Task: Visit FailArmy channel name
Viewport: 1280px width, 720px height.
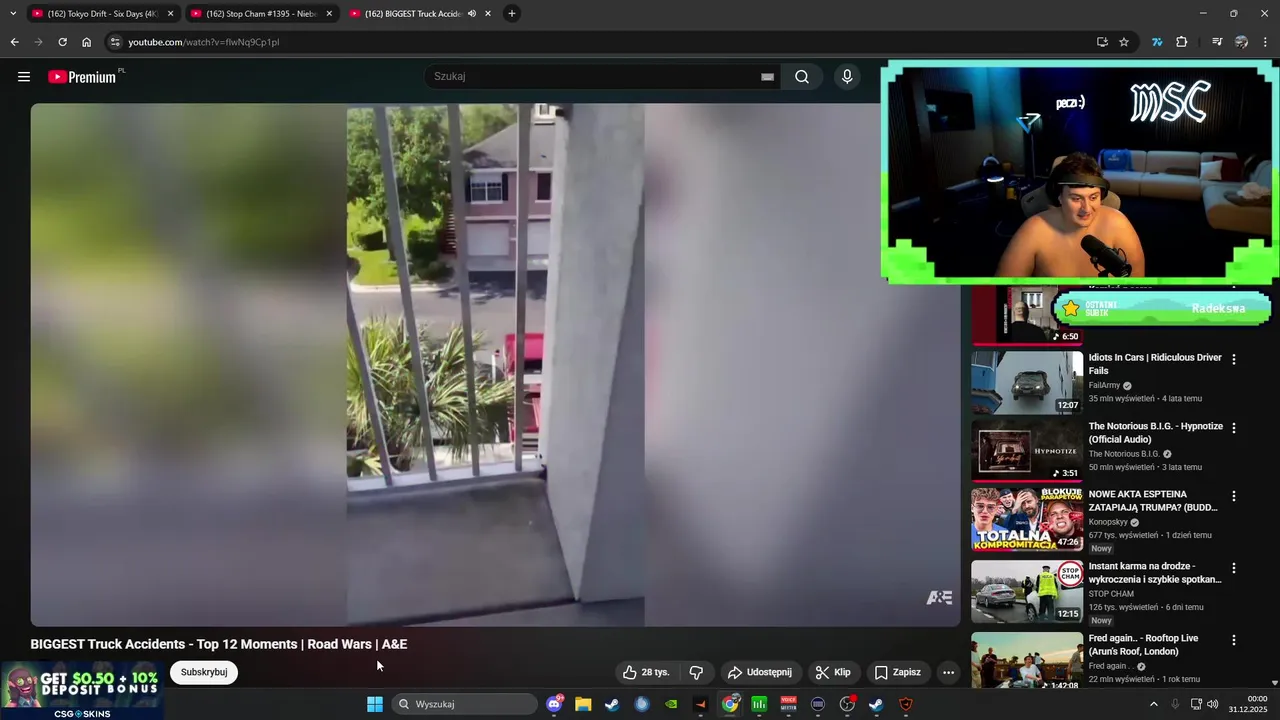Action: coord(1104,385)
